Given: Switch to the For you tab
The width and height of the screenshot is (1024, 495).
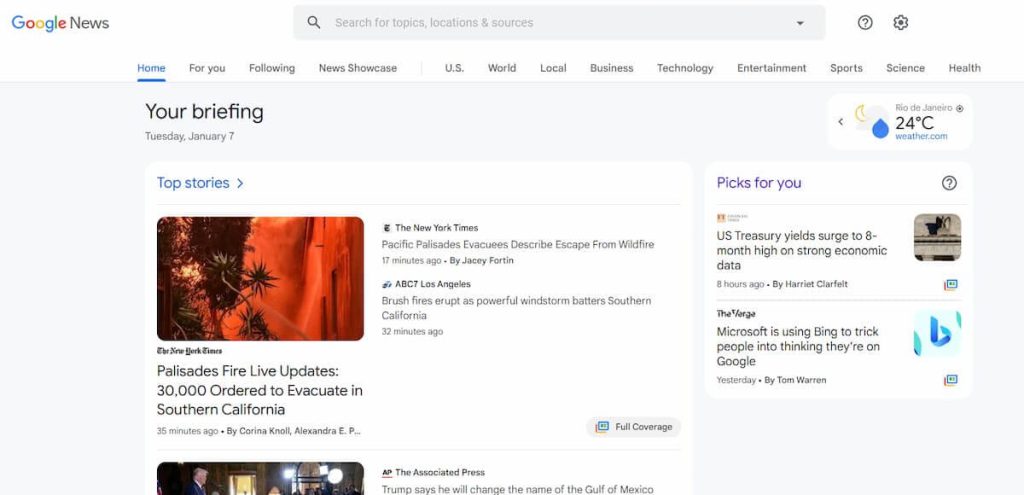Looking at the screenshot, I should [x=207, y=68].
